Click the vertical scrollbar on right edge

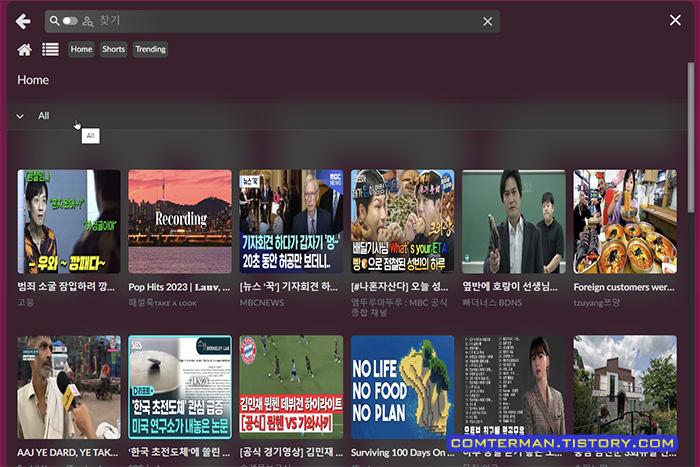(x=691, y=139)
